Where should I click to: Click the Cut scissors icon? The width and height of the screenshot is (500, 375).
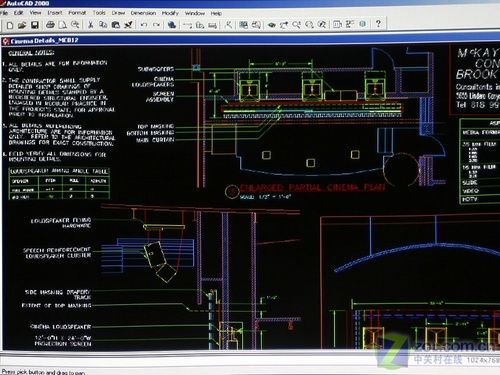click(90, 25)
